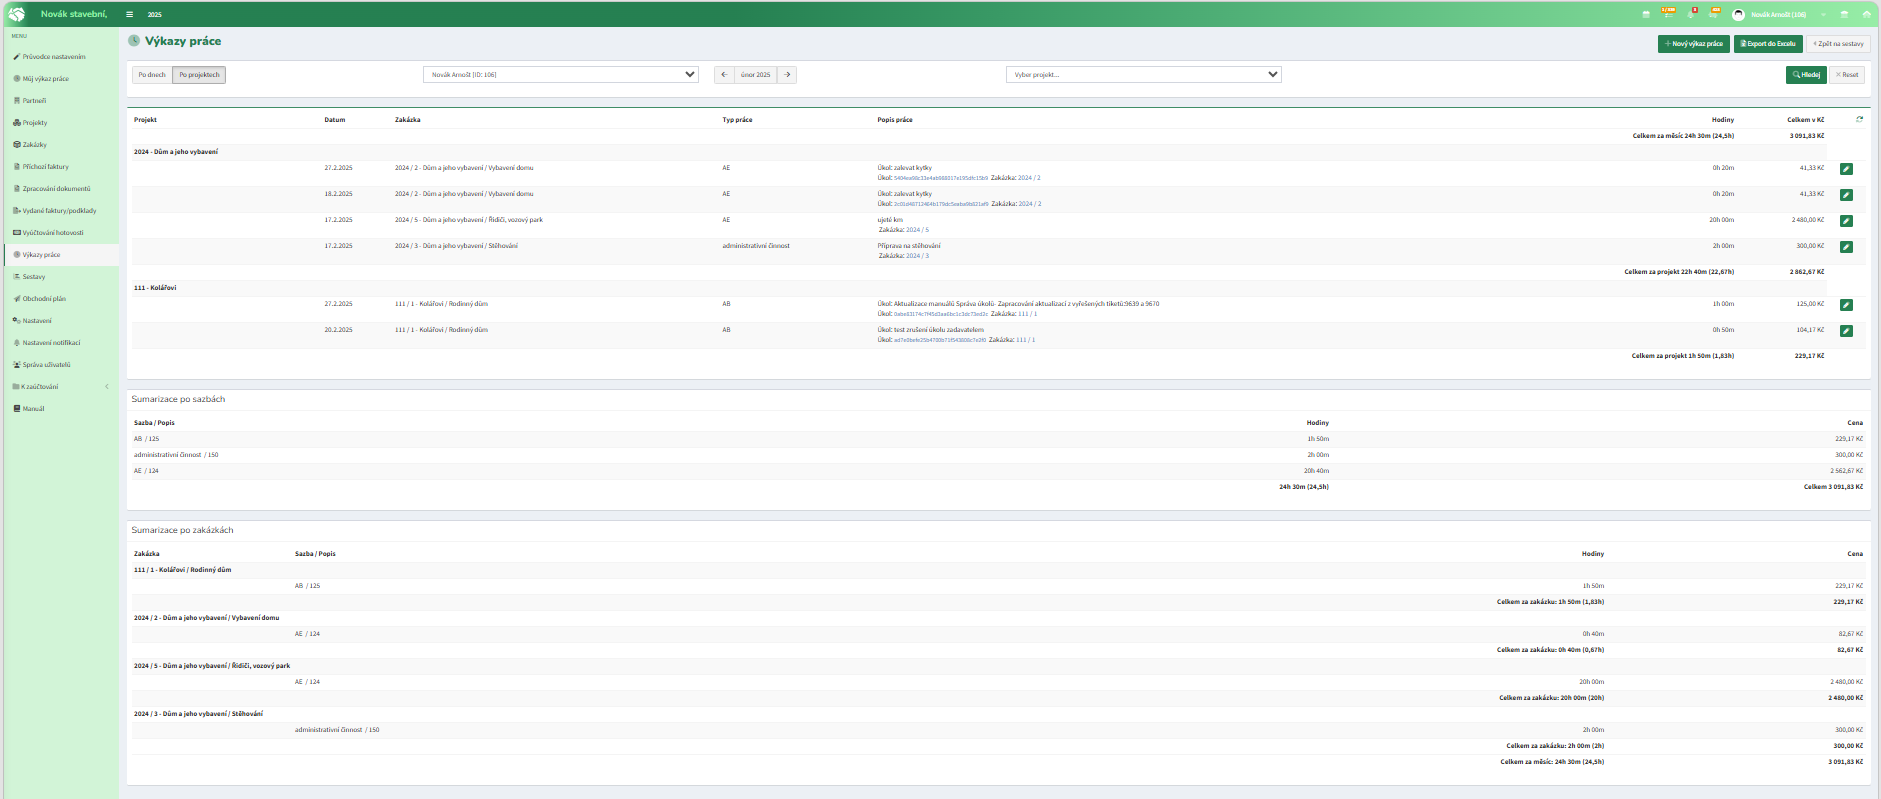Image resolution: width=1881 pixels, height=799 pixels.
Task: Click the year 2025 in the top bar
Action: [x=154, y=15]
